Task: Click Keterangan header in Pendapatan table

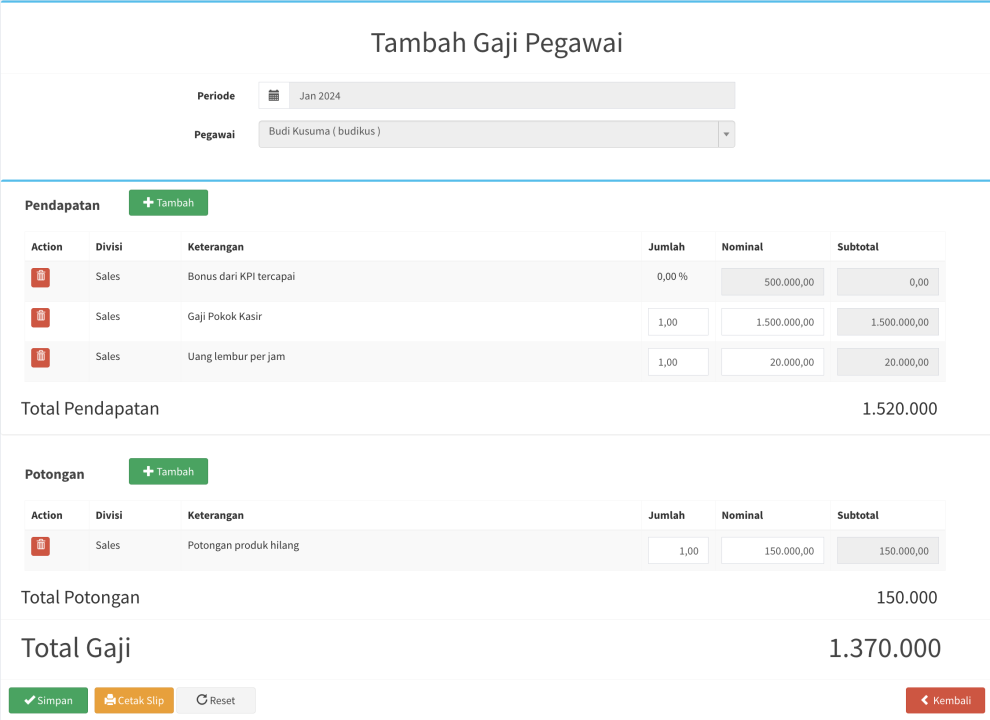Action: [215, 247]
